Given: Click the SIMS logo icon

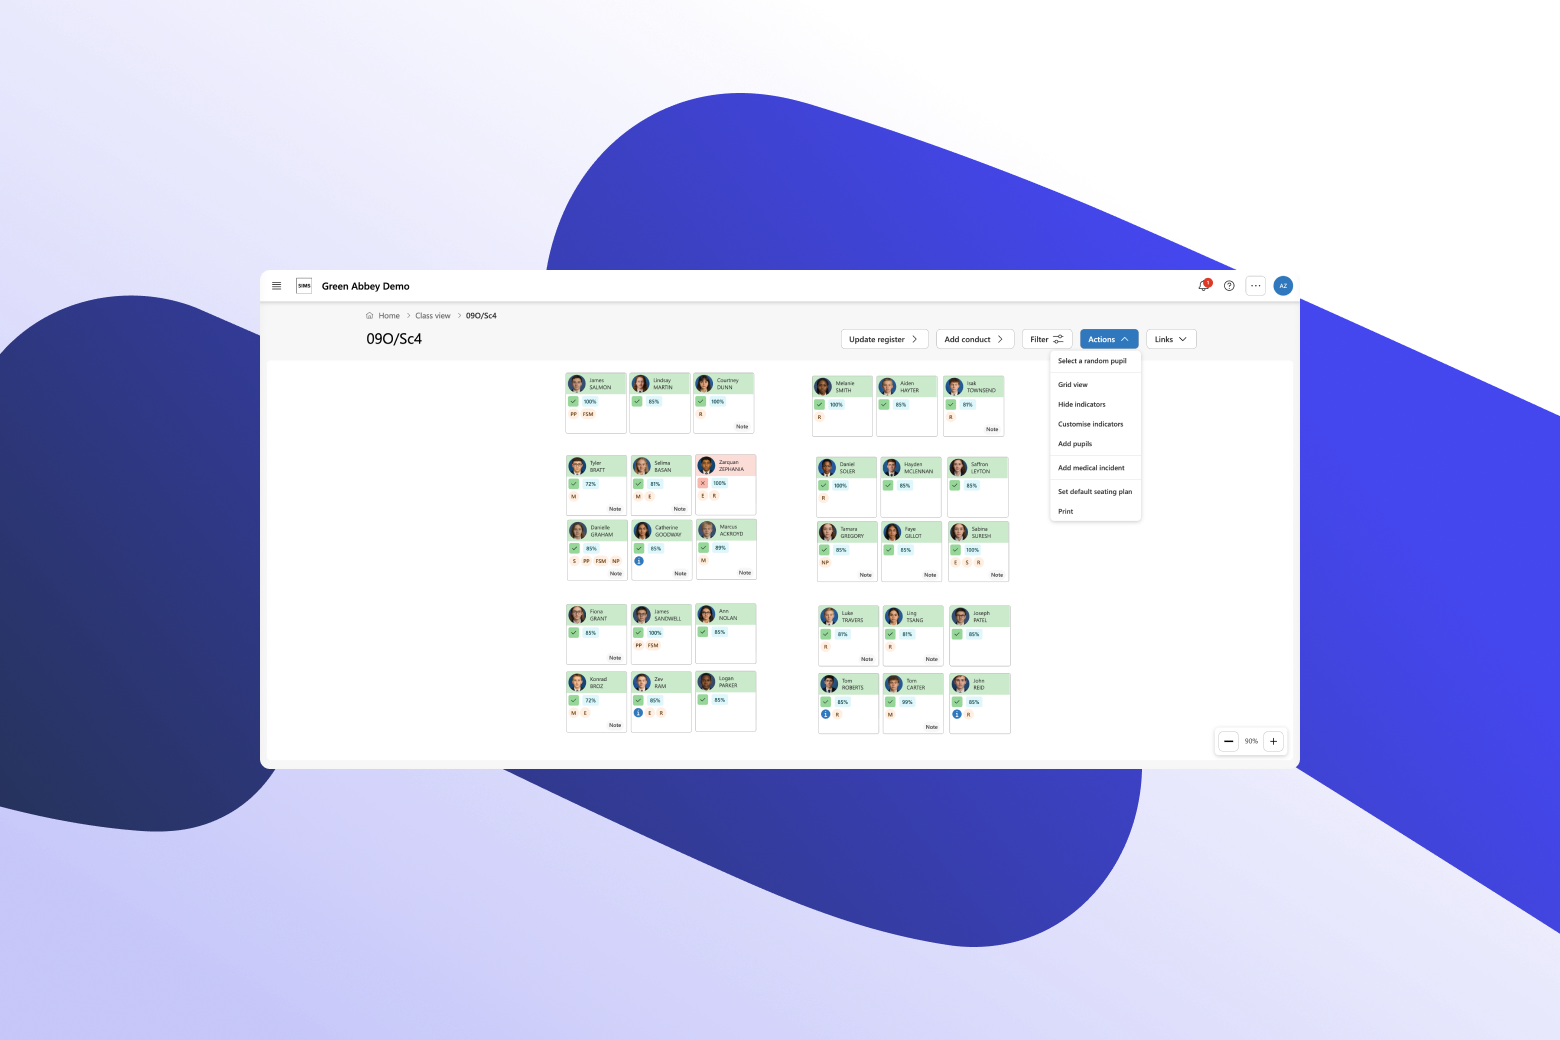Looking at the screenshot, I should [304, 286].
